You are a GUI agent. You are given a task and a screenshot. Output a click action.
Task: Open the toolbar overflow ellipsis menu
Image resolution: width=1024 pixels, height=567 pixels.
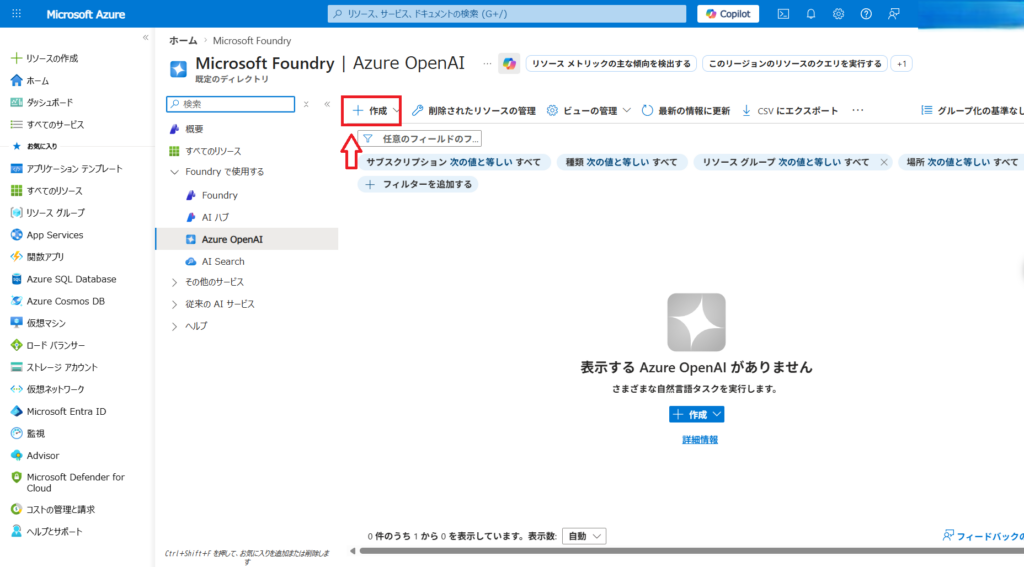(857, 110)
